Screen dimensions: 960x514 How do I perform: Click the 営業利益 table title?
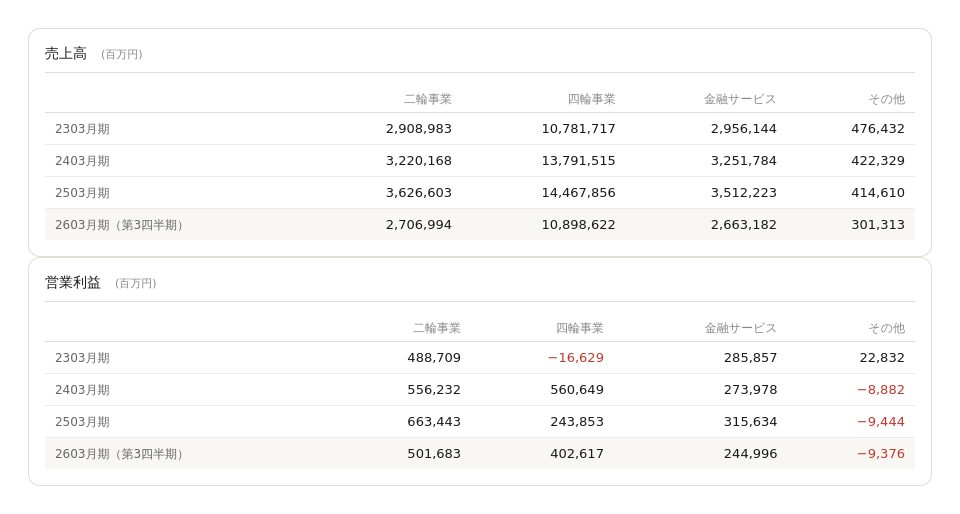coord(73,283)
